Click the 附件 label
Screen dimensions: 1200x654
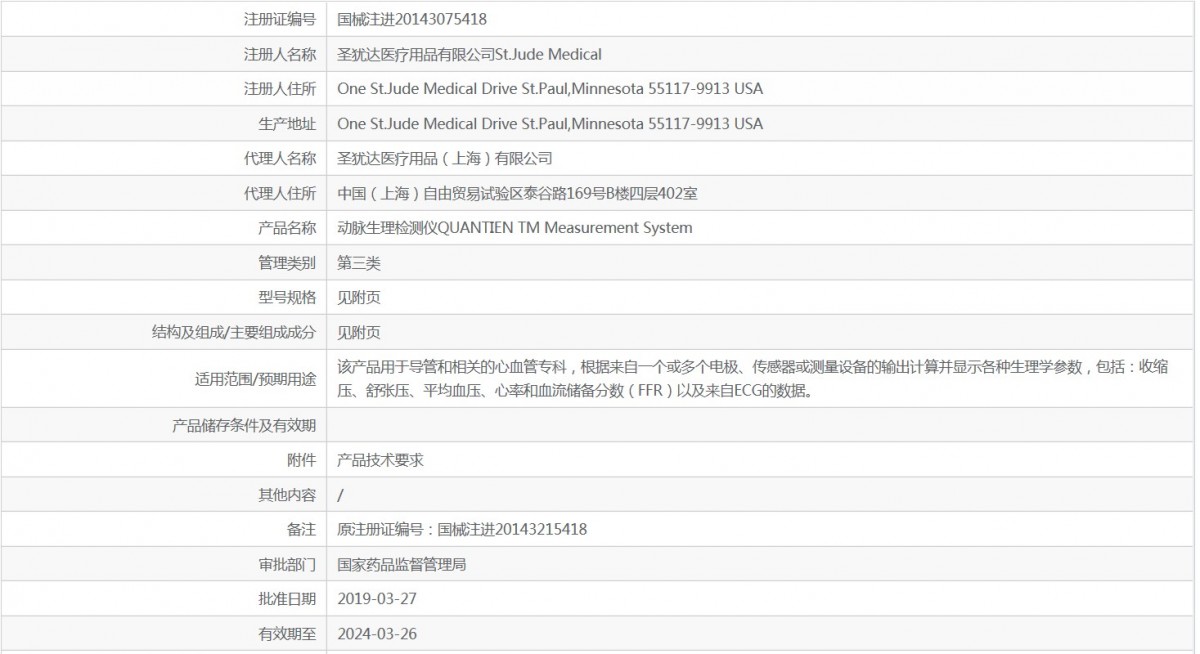pyautogui.click(x=301, y=460)
